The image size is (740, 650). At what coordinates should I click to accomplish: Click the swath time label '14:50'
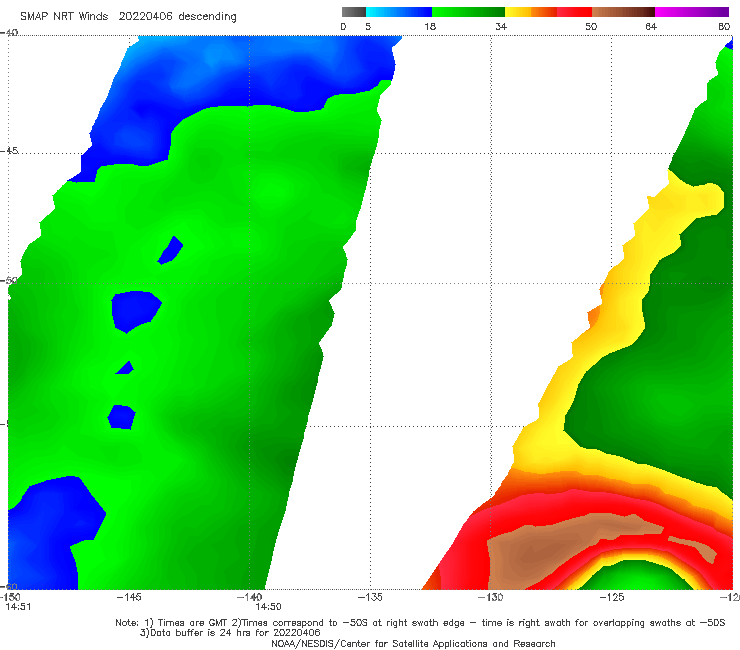[x=269, y=607]
